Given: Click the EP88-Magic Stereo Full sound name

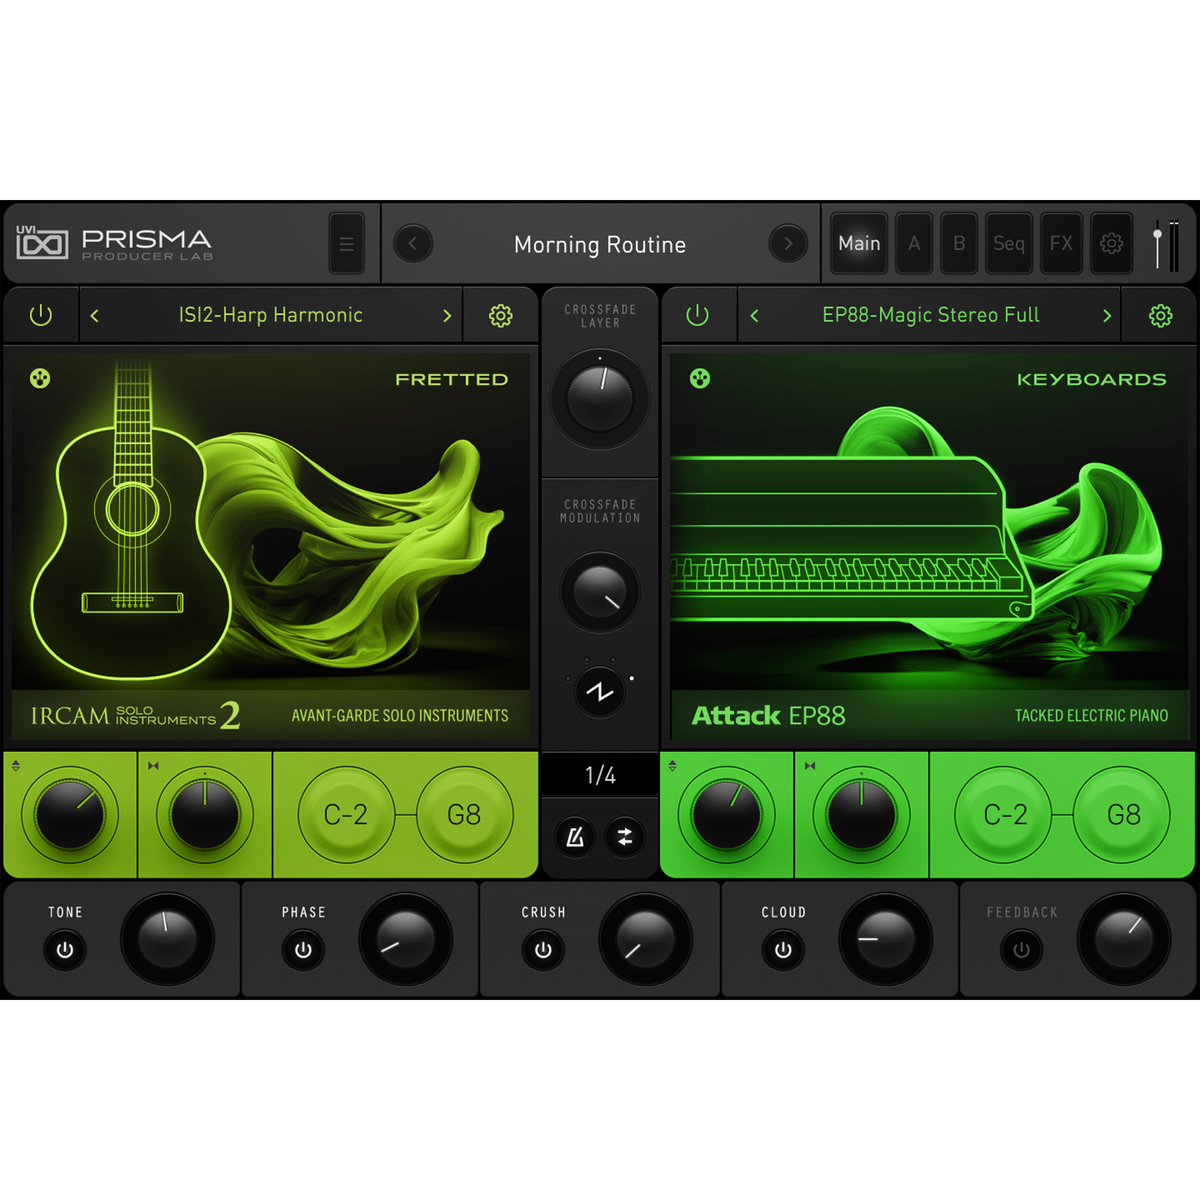Looking at the screenshot, I should point(931,315).
